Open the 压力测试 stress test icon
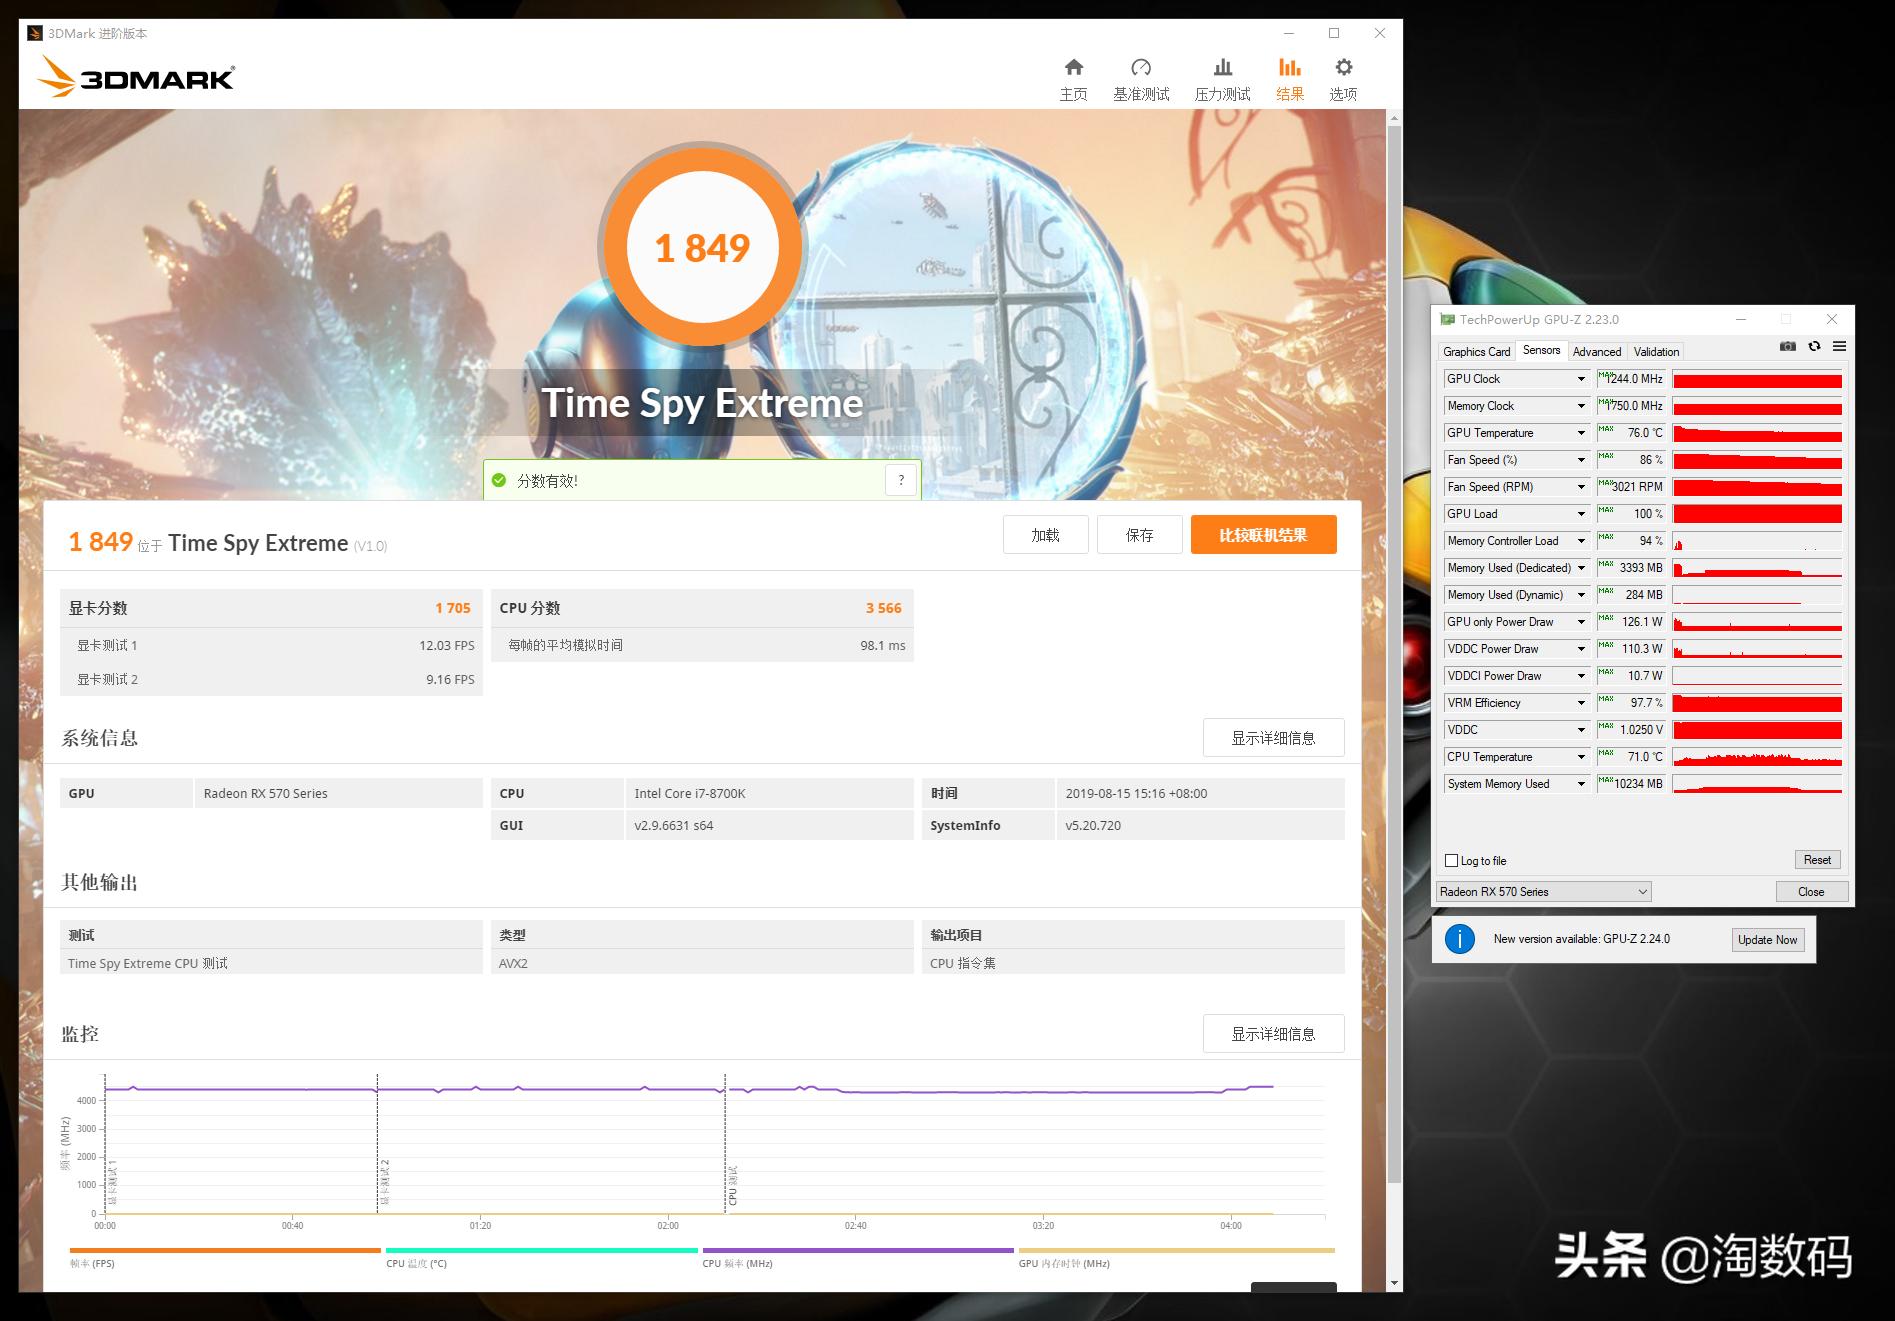Viewport: 1895px width, 1321px height. (x=1222, y=75)
